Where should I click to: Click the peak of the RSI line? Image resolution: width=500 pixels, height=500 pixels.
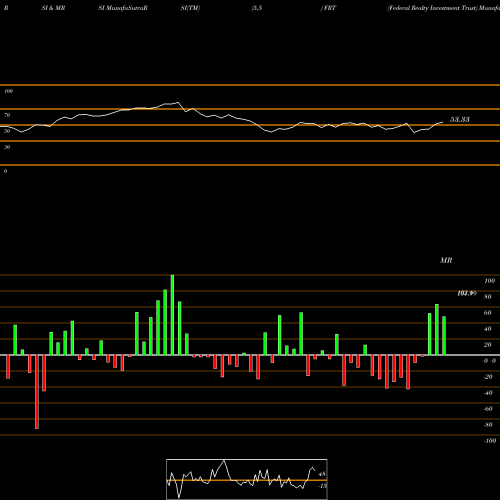point(178,102)
